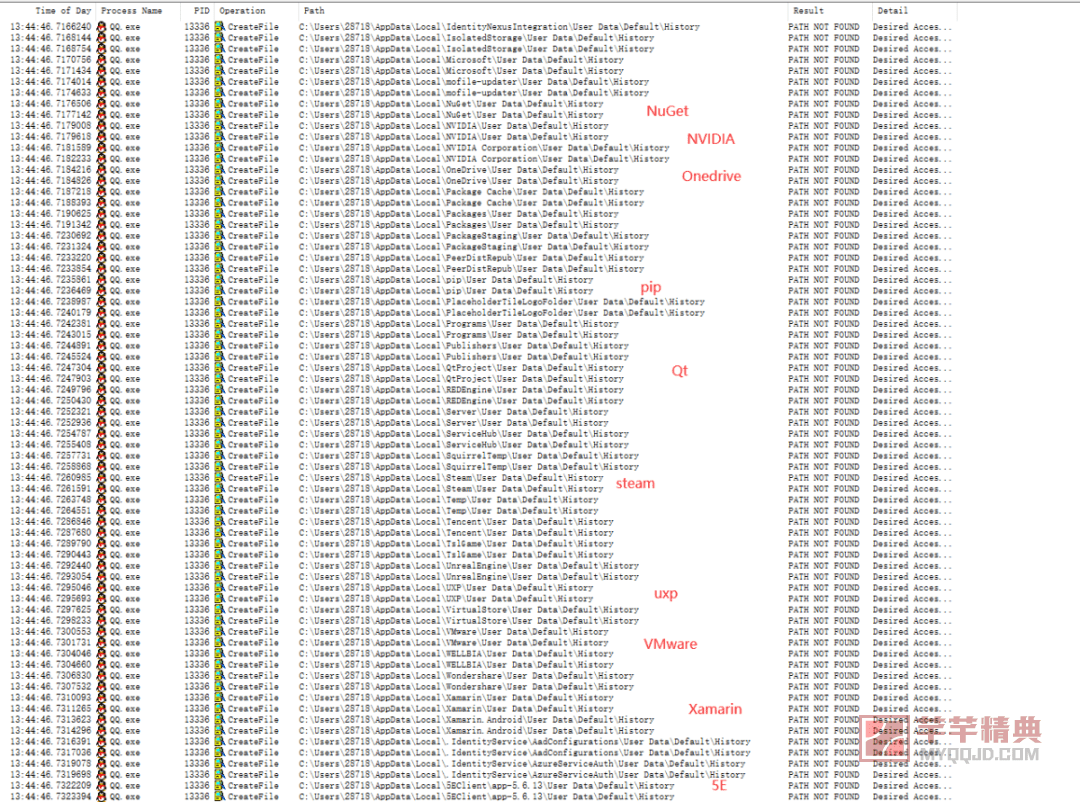Image resolution: width=1080 pixels, height=802 pixels.
Task: Click the QQ penguin icon at 13:44:46.7166240
Action: tap(102, 27)
